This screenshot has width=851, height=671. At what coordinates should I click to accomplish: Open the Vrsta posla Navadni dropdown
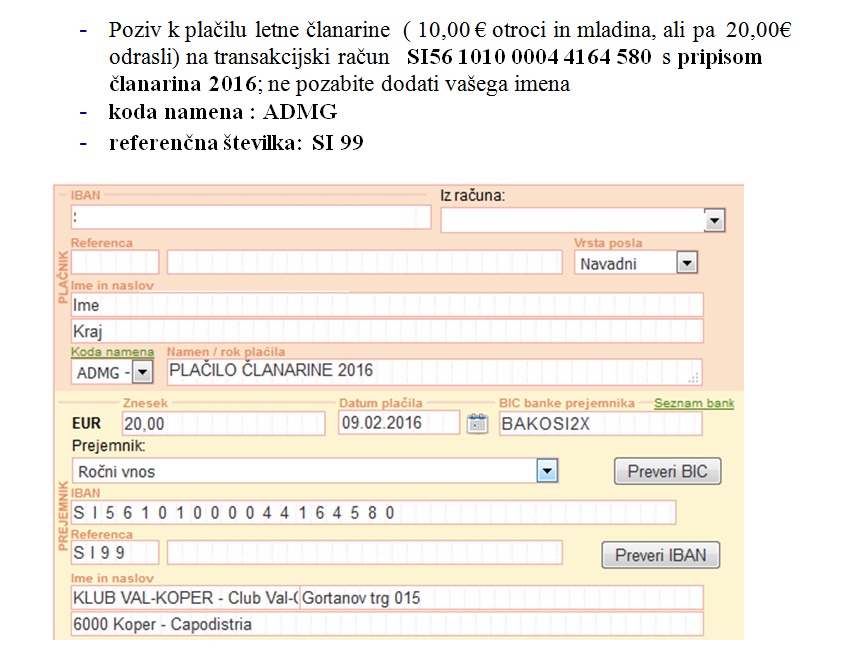(x=686, y=264)
